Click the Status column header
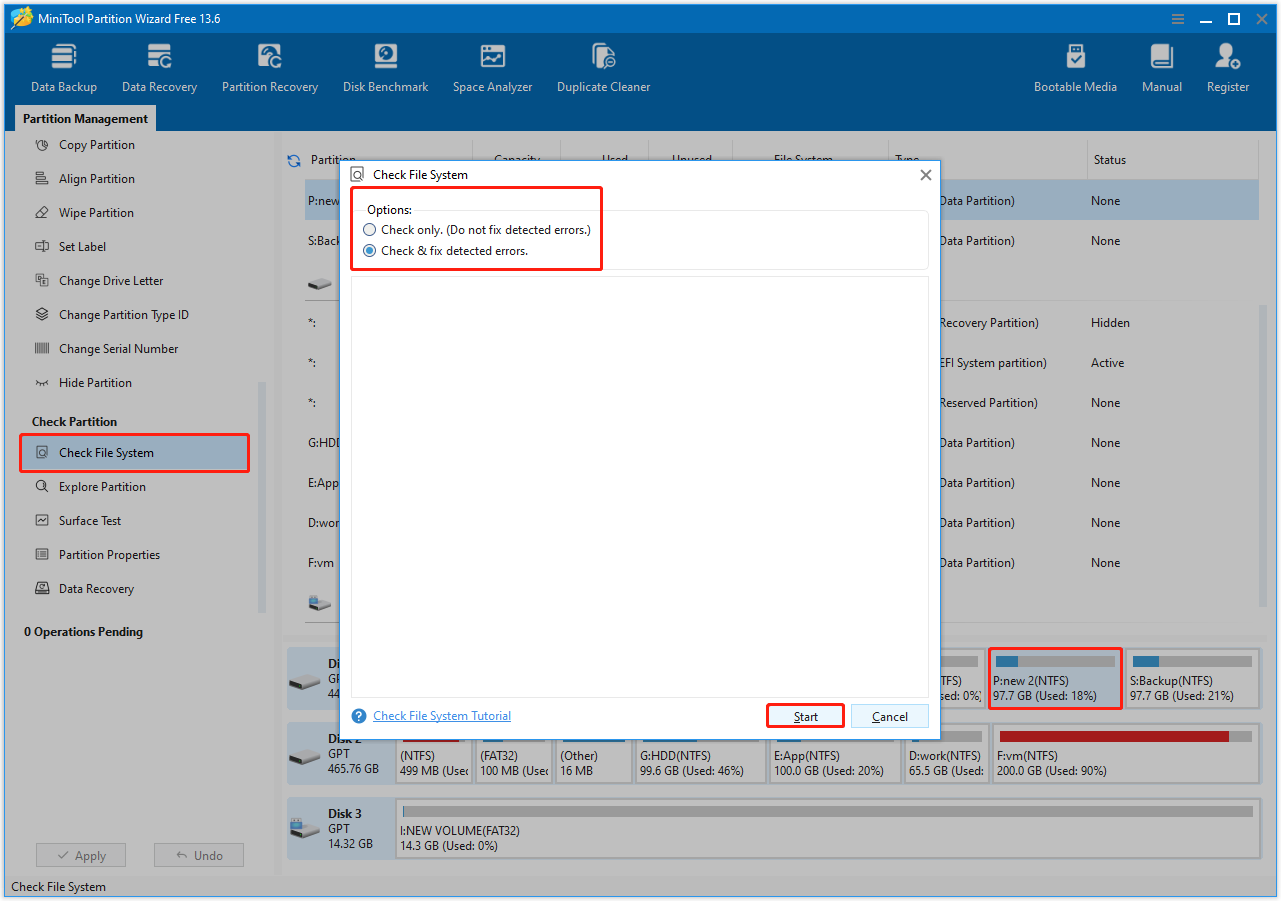This screenshot has height=901, width=1281. [1109, 160]
